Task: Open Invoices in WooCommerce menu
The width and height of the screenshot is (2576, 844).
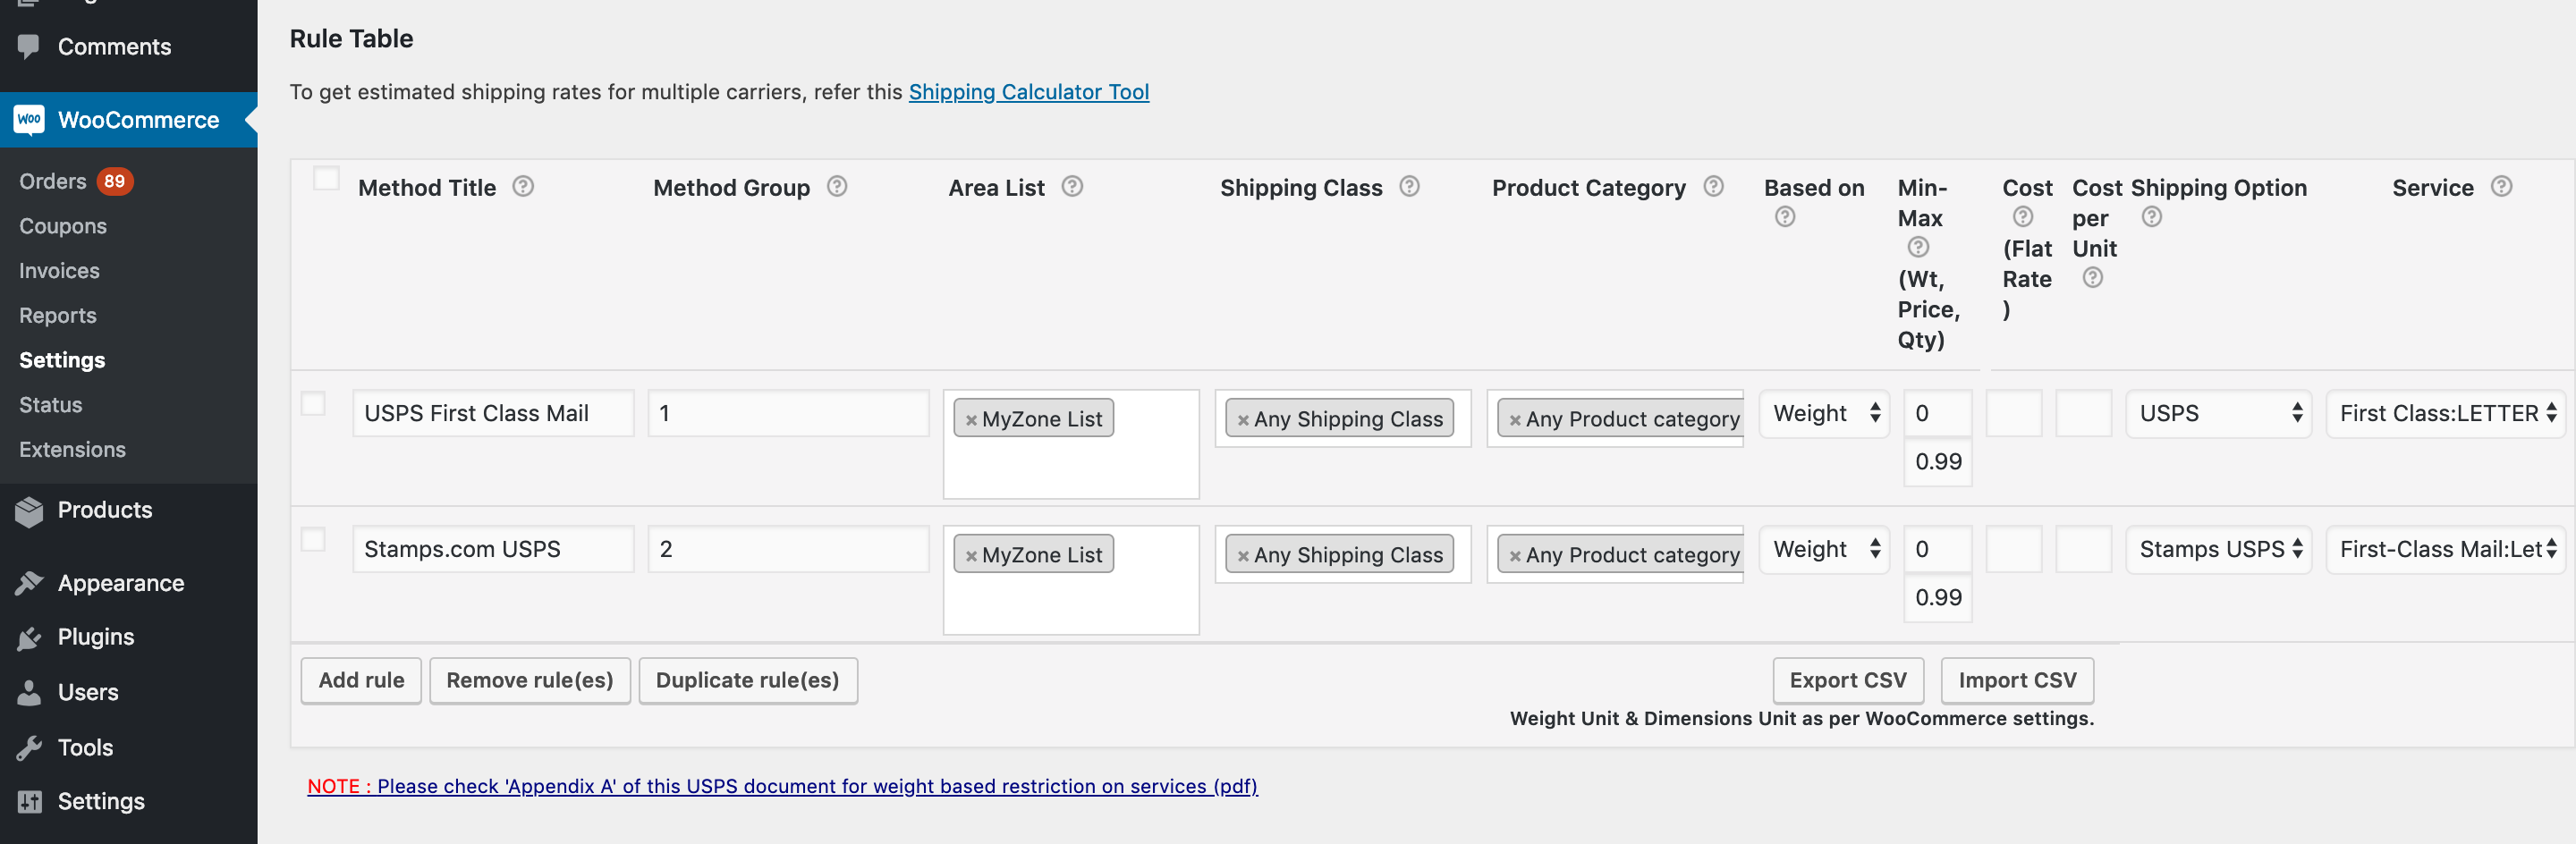Action: pyautogui.click(x=59, y=271)
